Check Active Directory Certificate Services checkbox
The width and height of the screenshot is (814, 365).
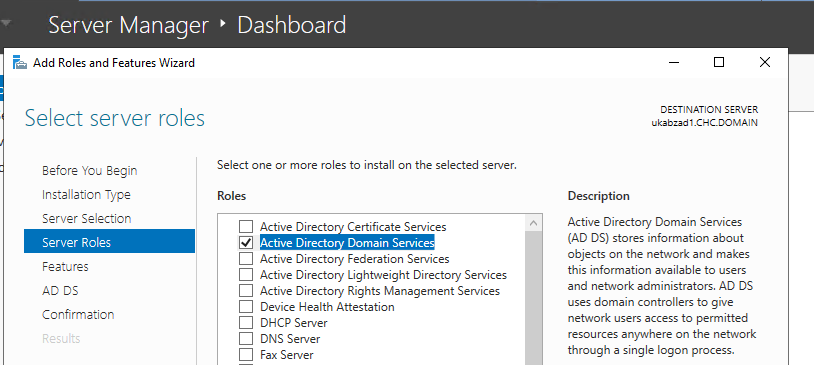pos(246,226)
